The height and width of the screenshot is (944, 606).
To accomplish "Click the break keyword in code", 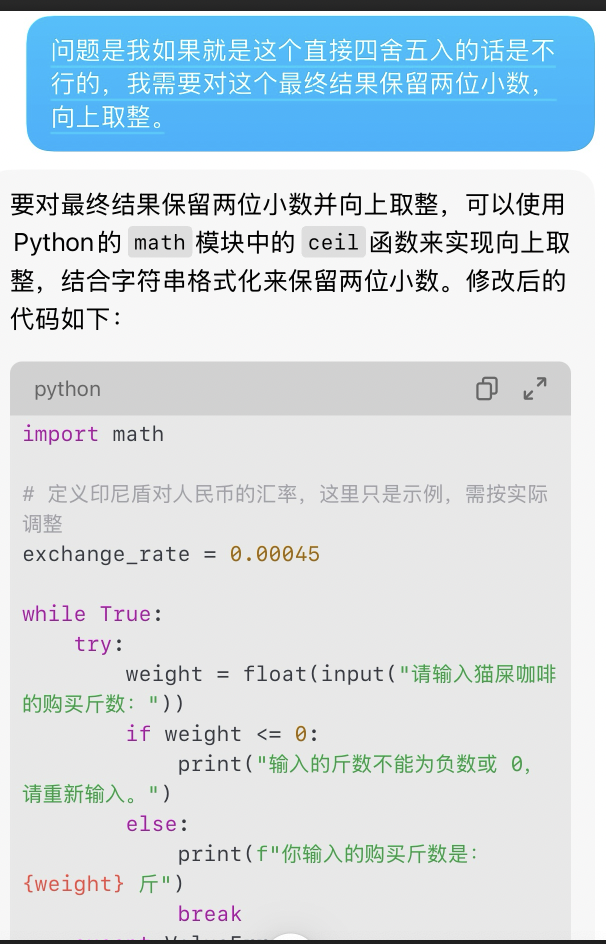I will 209,914.
